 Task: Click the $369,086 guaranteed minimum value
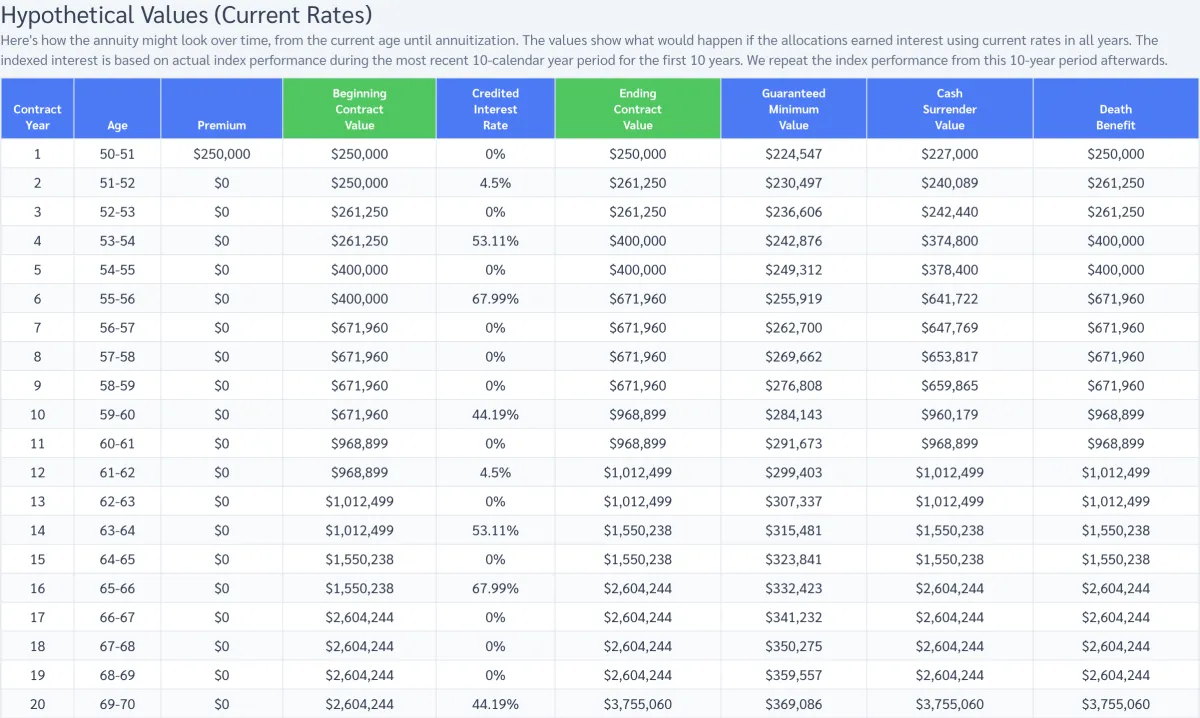[x=793, y=705]
